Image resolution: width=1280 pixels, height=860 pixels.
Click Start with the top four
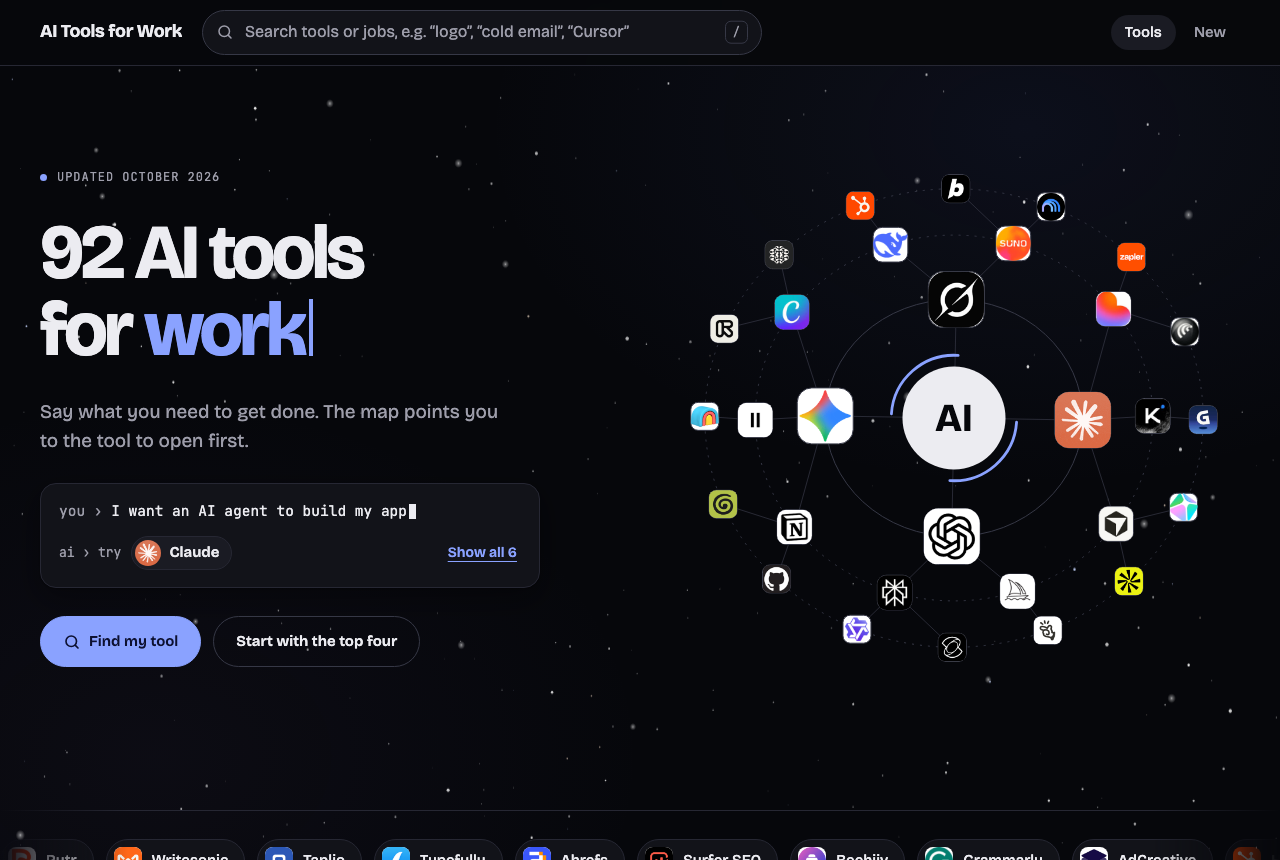(x=316, y=641)
